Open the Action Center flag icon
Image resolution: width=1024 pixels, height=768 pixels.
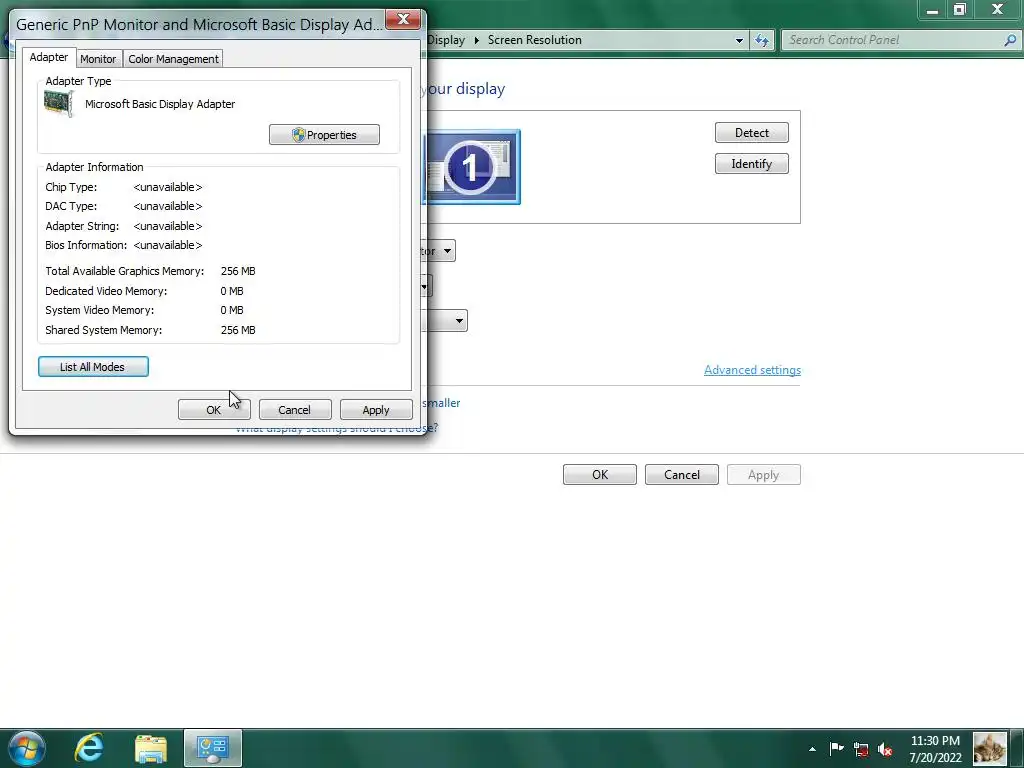click(x=836, y=748)
